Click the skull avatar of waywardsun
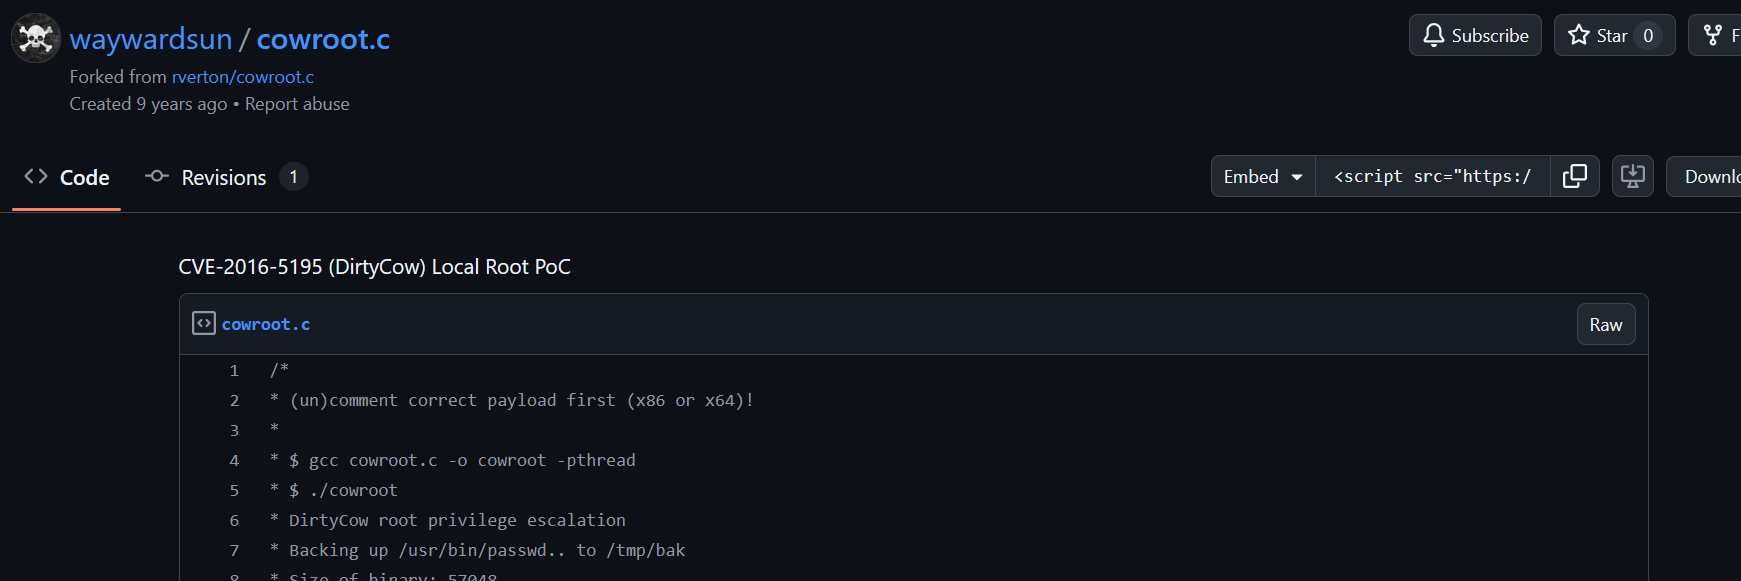Screen dimensions: 1741x581 (36, 38)
